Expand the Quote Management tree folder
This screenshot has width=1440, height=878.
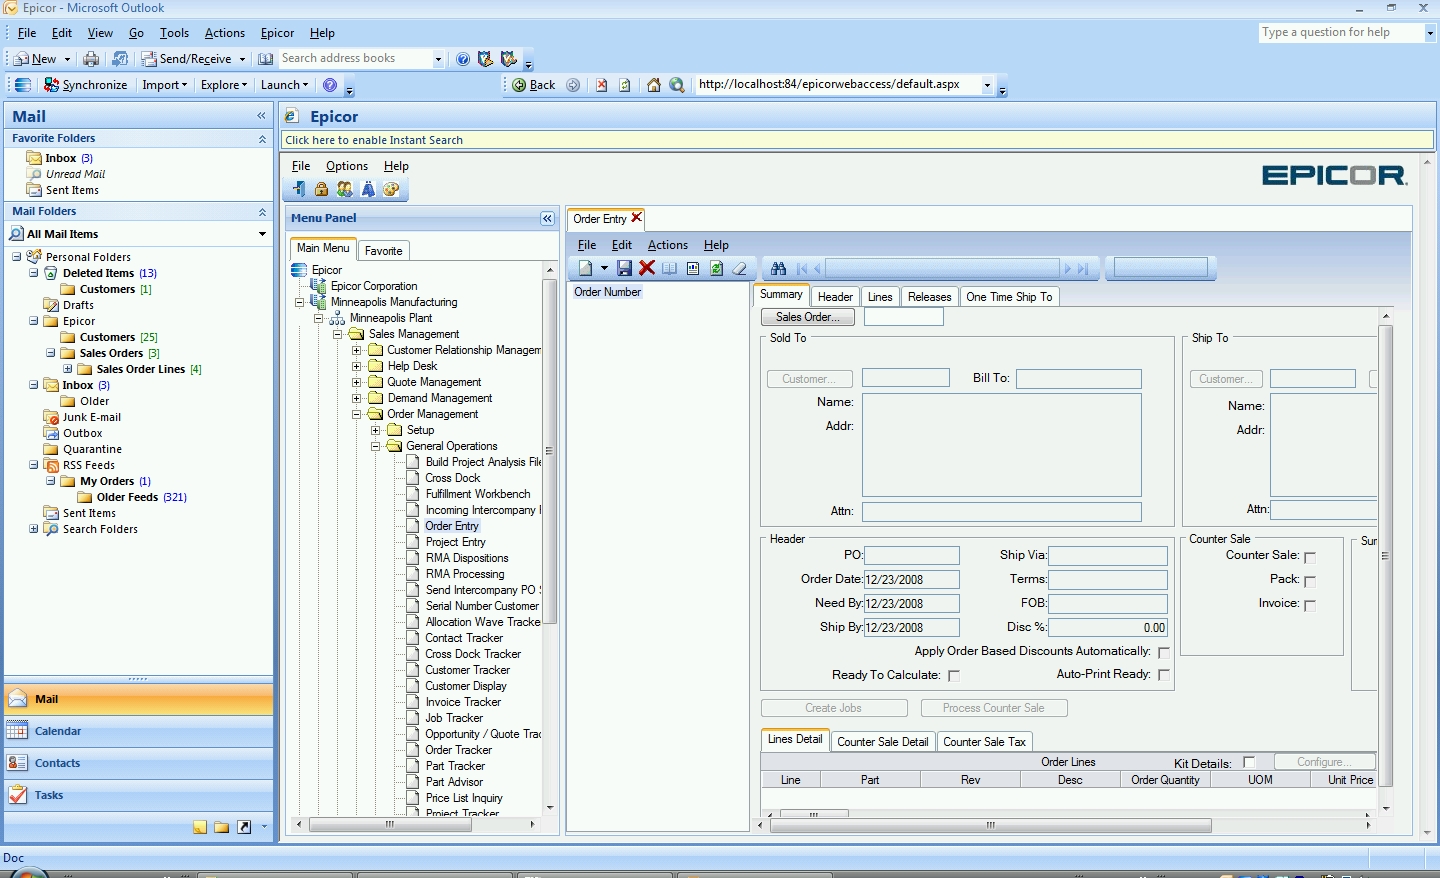tap(357, 382)
